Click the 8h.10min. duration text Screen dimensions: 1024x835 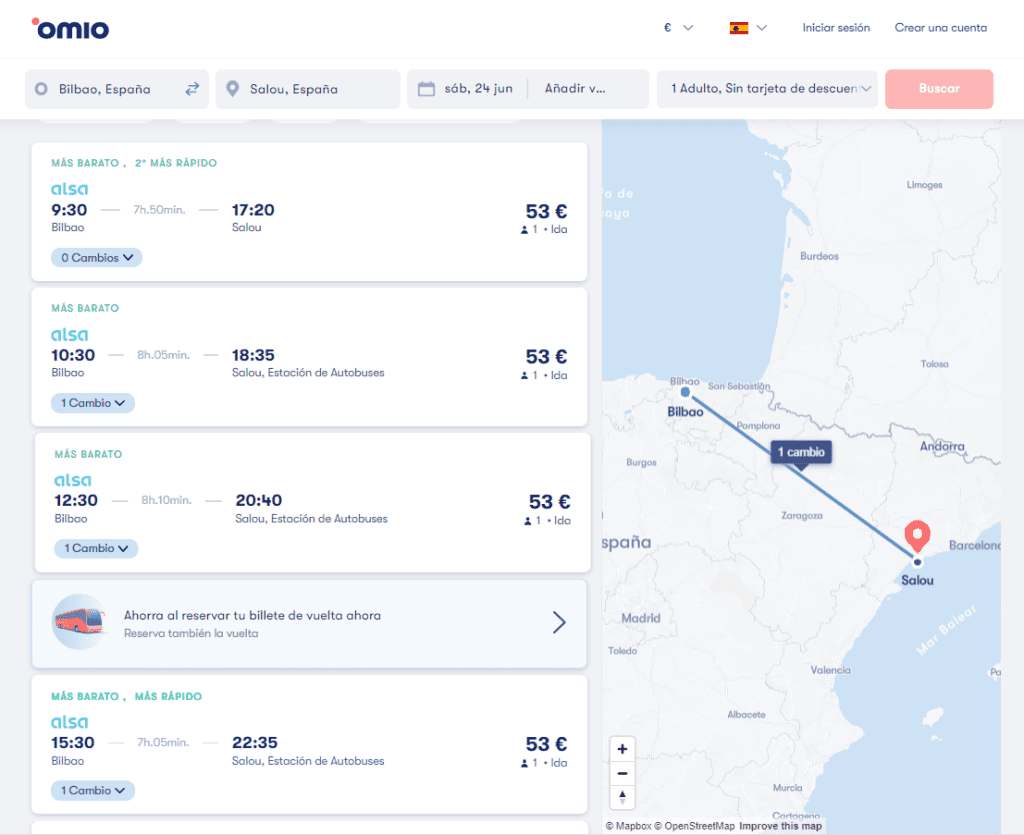pyautogui.click(x=167, y=500)
